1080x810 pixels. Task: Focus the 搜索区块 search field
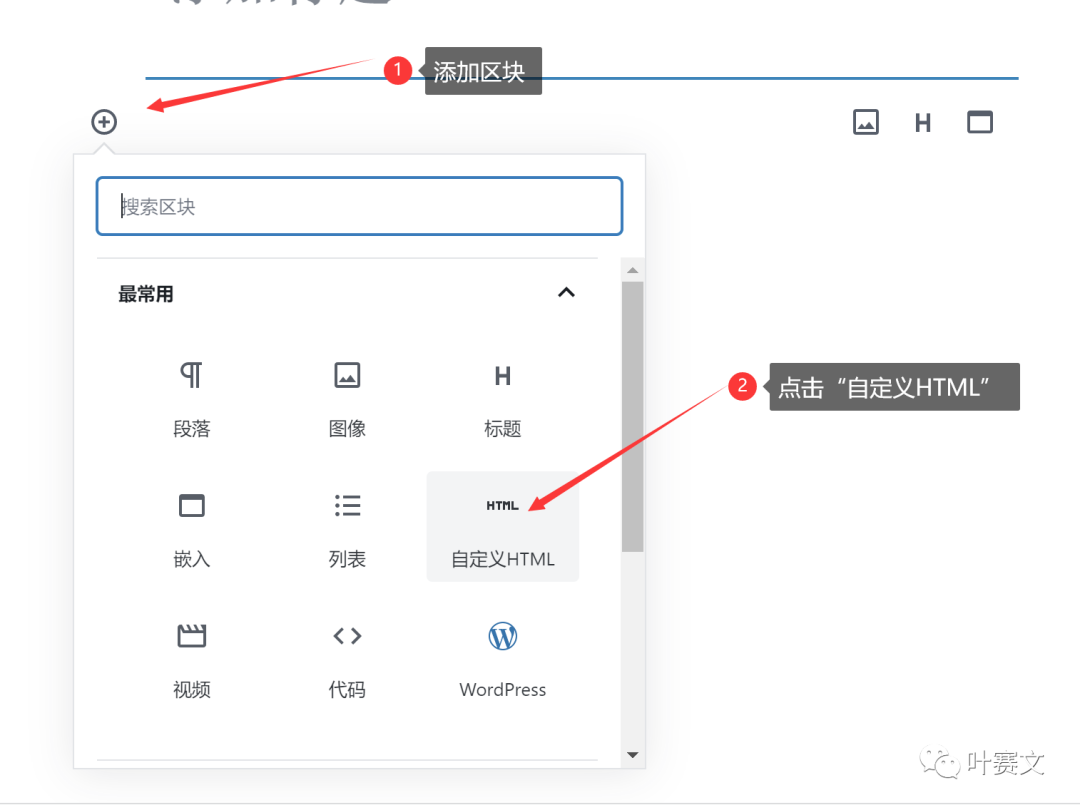(x=359, y=207)
